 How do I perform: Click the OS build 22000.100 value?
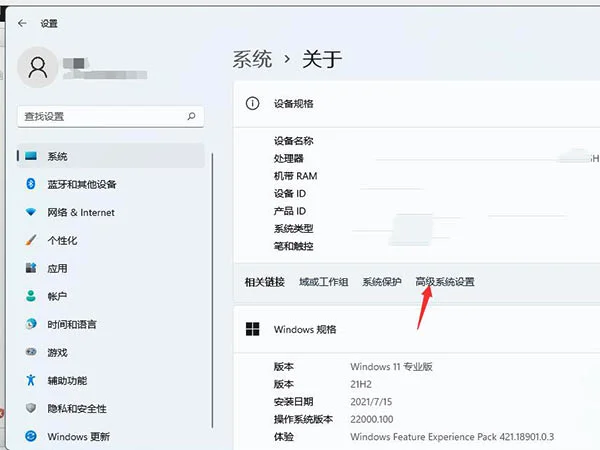(372, 419)
